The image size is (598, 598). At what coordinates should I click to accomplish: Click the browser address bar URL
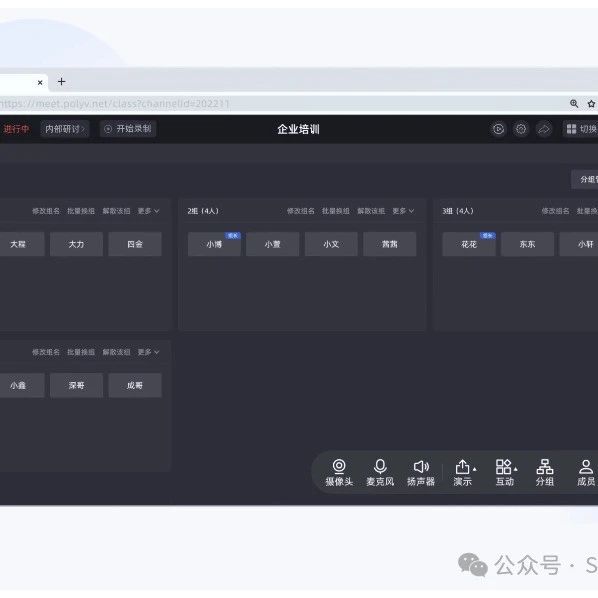pos(114,104)
